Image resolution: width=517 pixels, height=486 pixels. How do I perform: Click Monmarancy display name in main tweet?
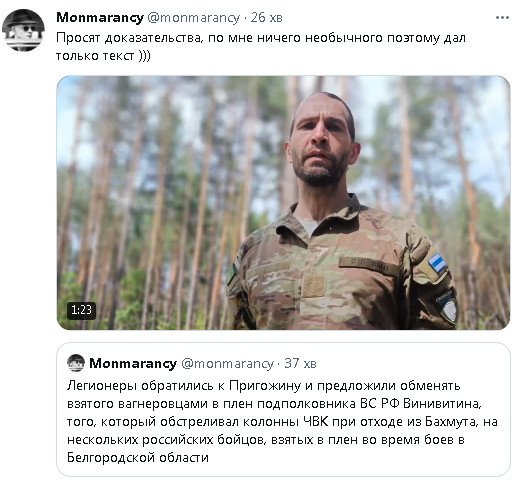pyautogui.click(x=100, y=18)
